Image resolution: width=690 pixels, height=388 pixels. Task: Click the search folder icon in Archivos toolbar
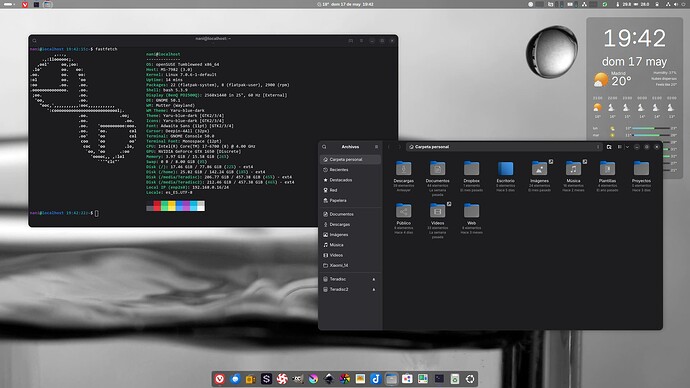click(x=609, y=147)
